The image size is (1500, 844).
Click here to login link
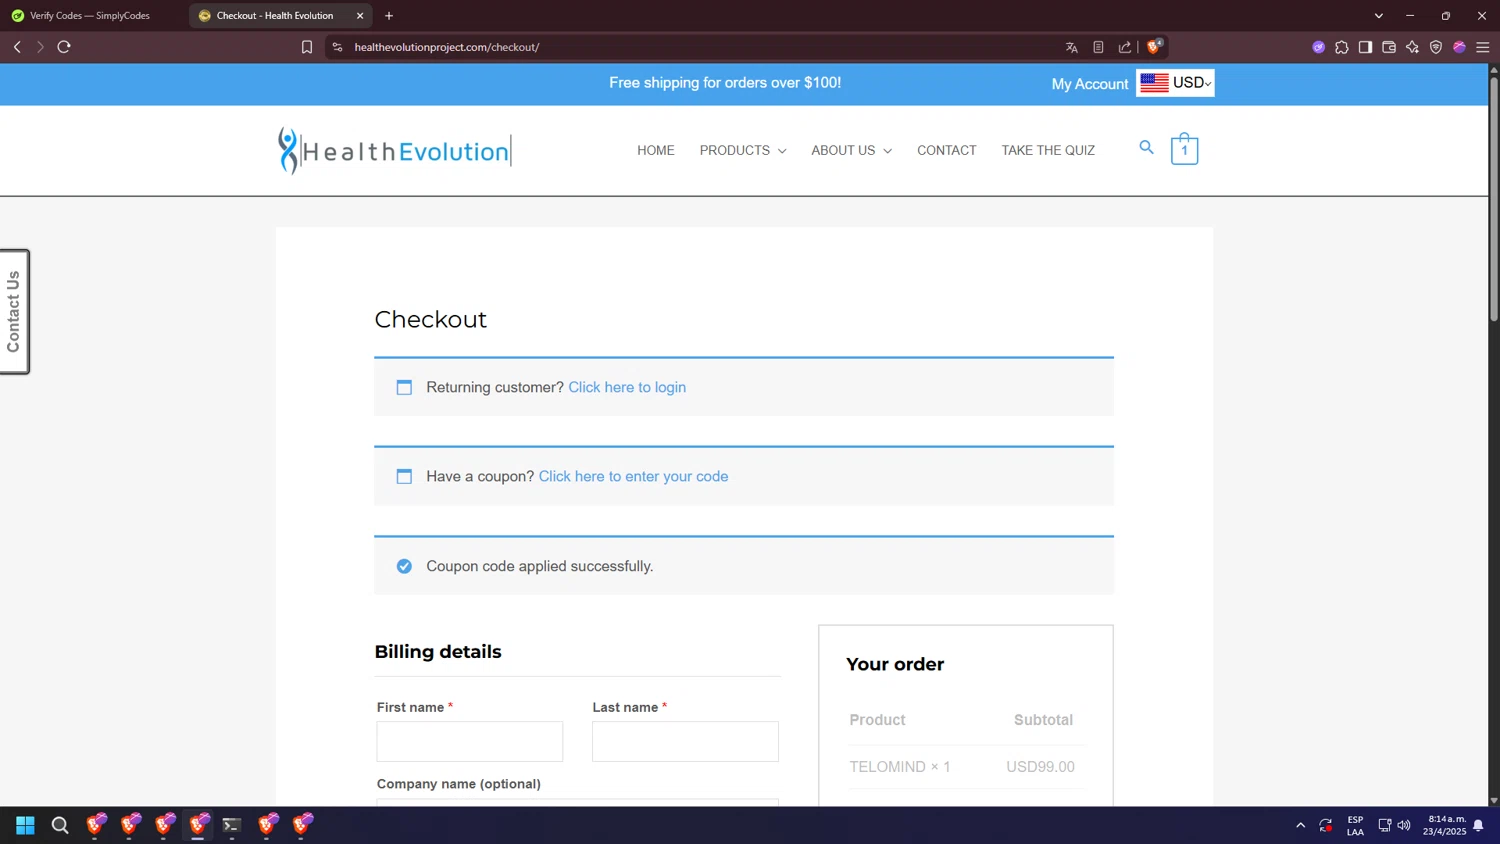(x=627, y=387)
